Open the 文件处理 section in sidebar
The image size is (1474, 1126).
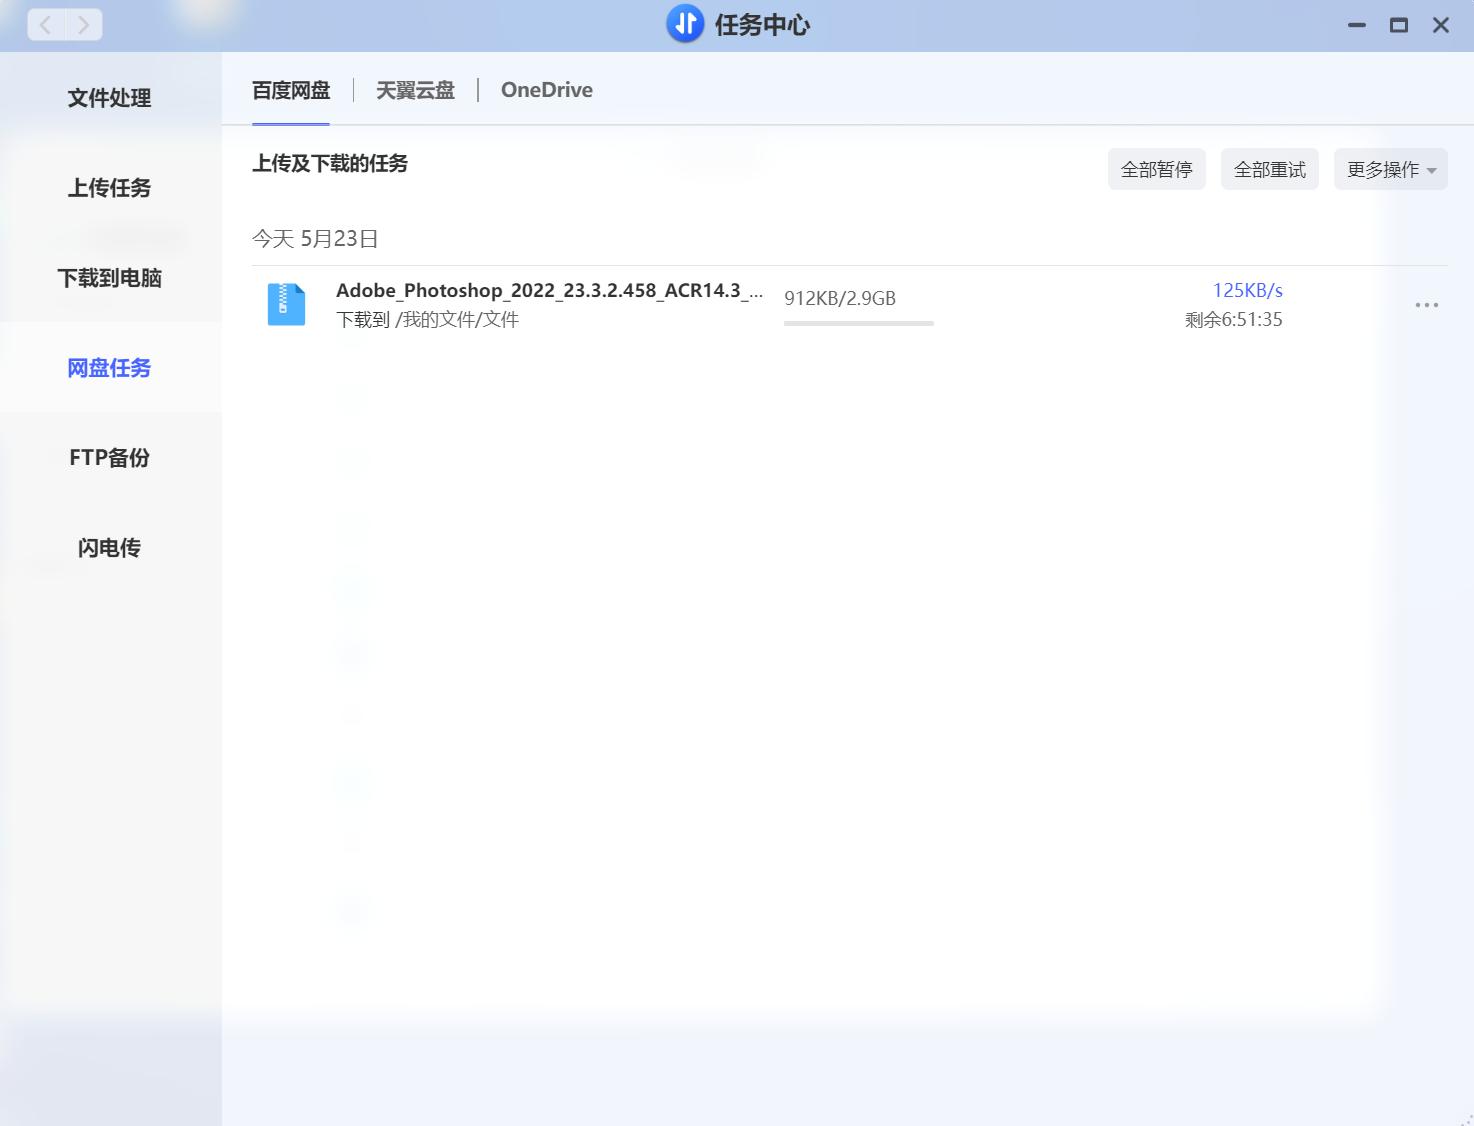pos(109,98)
